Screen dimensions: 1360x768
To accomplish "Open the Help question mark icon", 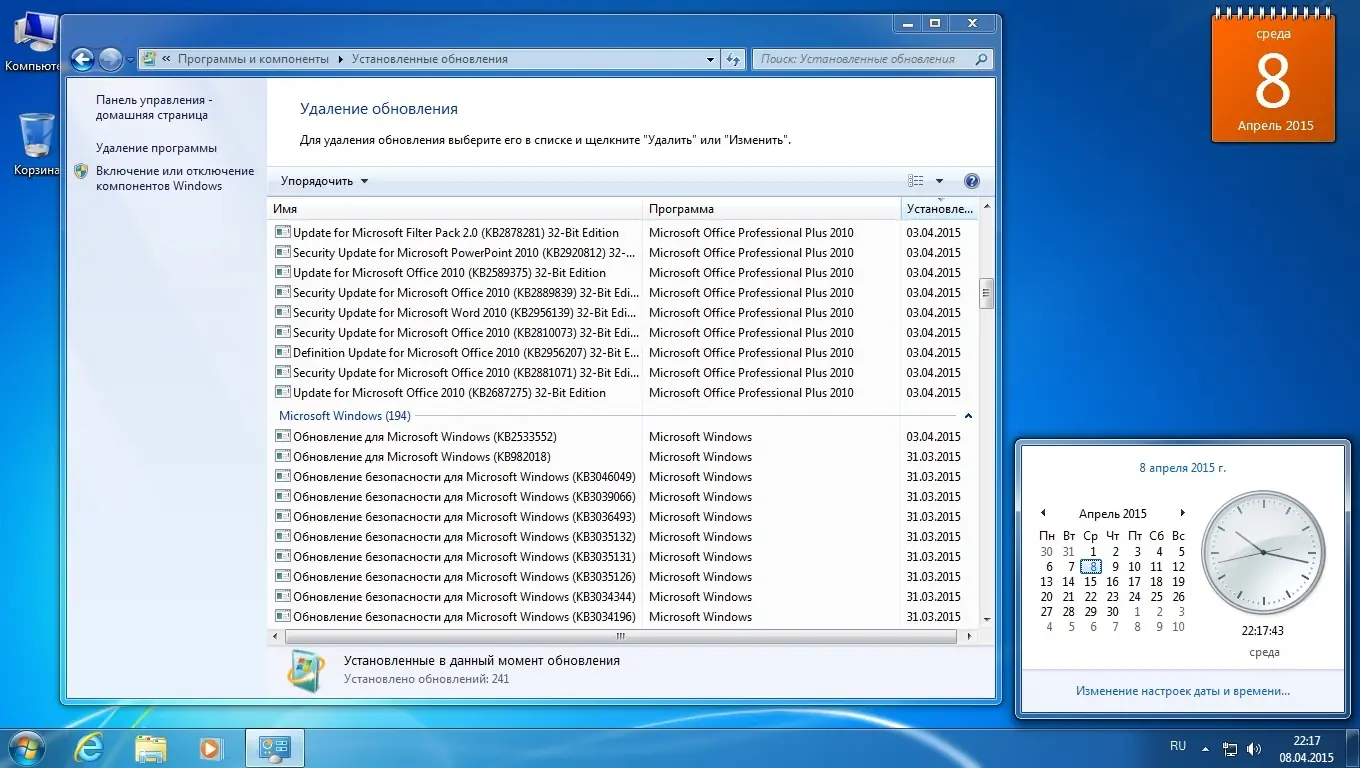I will point(971,180).
